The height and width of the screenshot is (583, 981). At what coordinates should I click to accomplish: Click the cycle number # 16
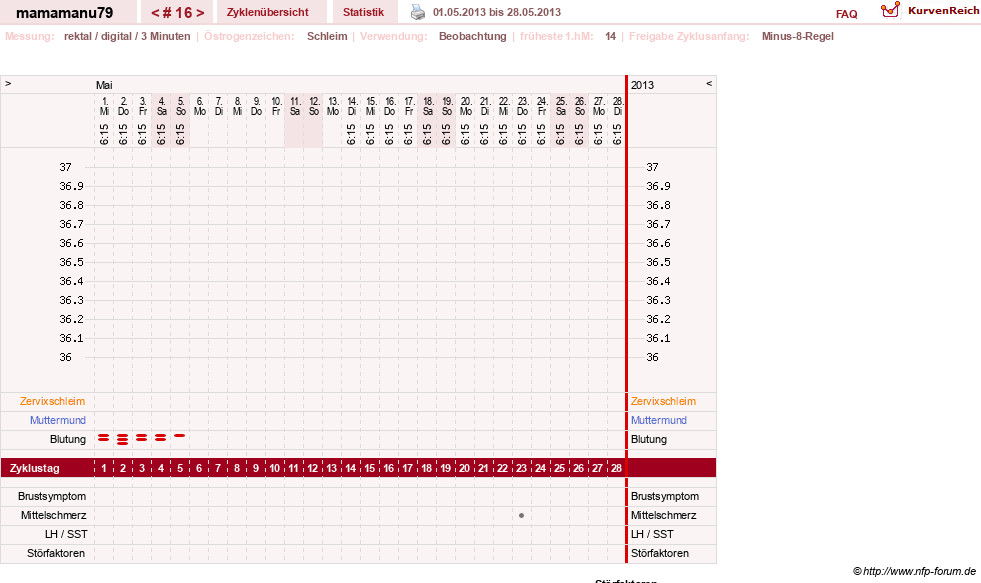click(178, 13)
